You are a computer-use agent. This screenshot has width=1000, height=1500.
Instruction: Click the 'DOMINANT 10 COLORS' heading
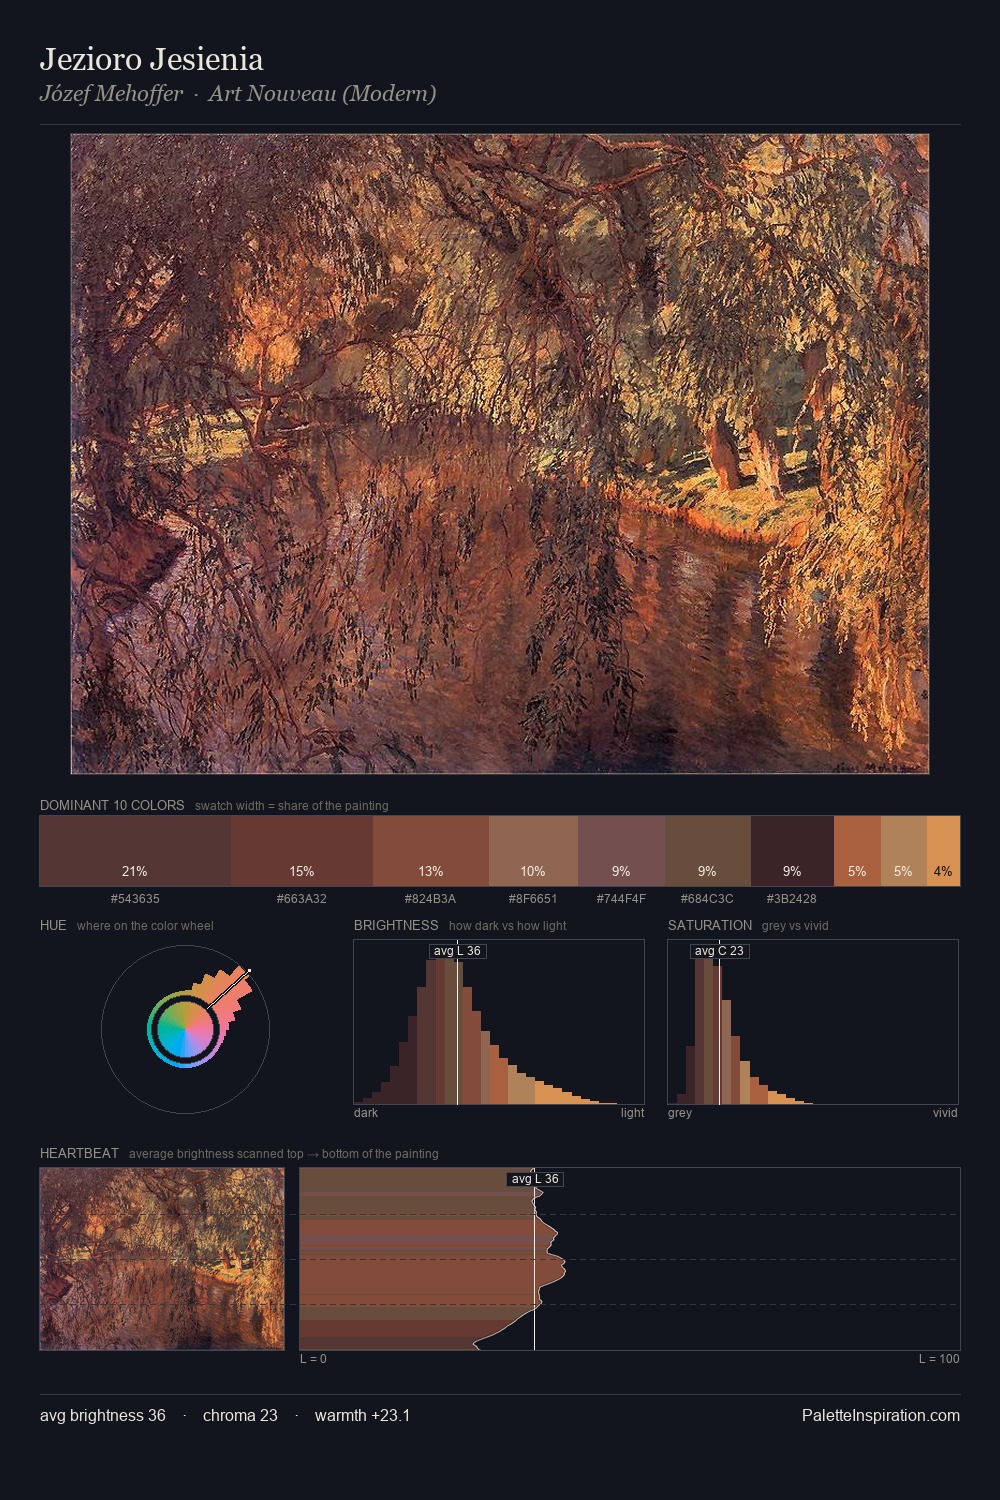coord(112,805)
